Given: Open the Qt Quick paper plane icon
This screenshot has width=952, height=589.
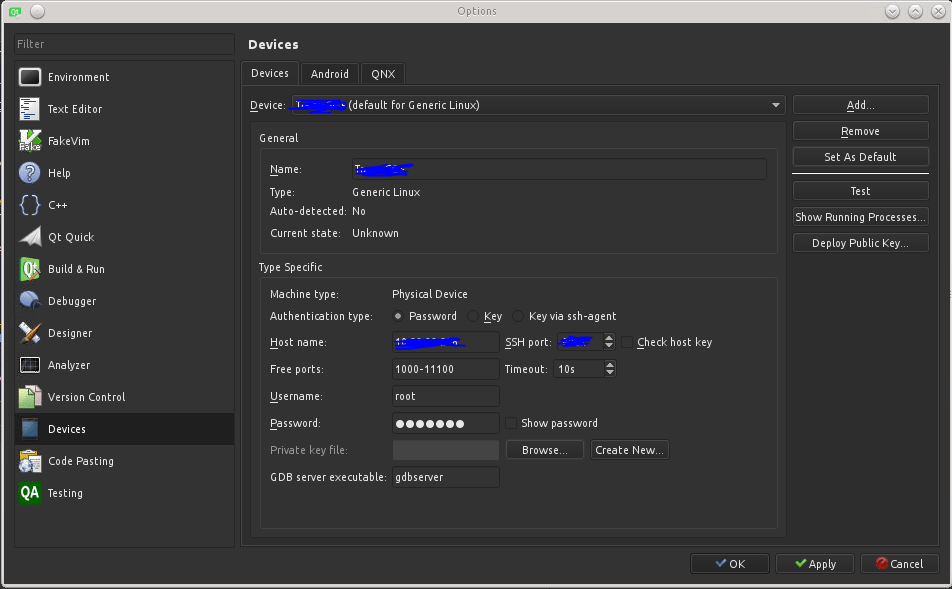Looking at the screenshot, I should tap(30, 237).
